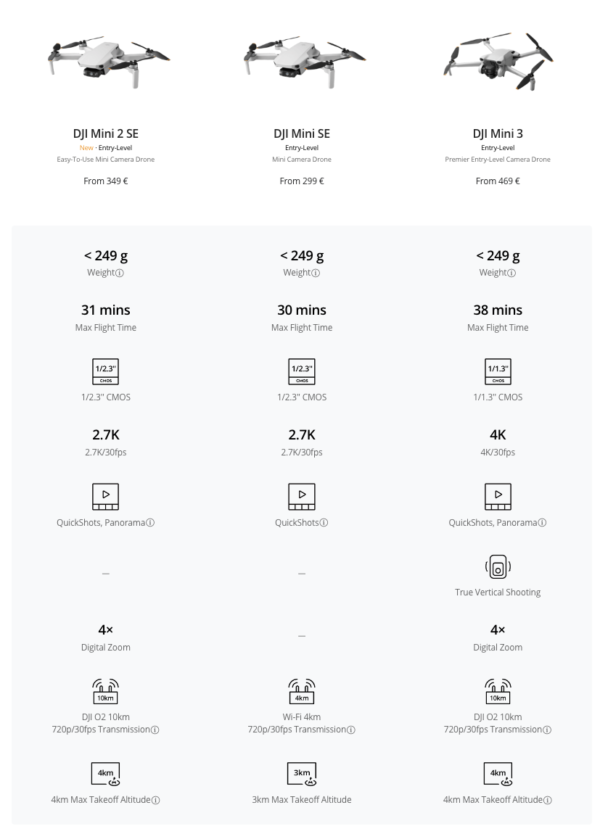Open the DJI Mini 3 product title
This screenshot has width=600, height=834.
[x=497, y=133]
